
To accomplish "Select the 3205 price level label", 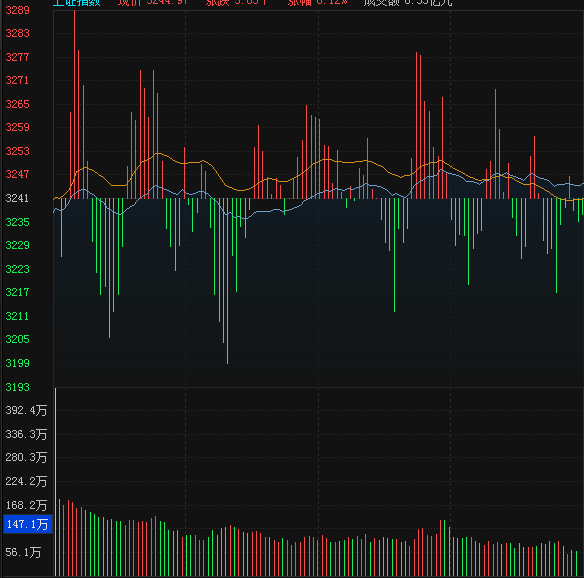I will (x=18, y=339).
